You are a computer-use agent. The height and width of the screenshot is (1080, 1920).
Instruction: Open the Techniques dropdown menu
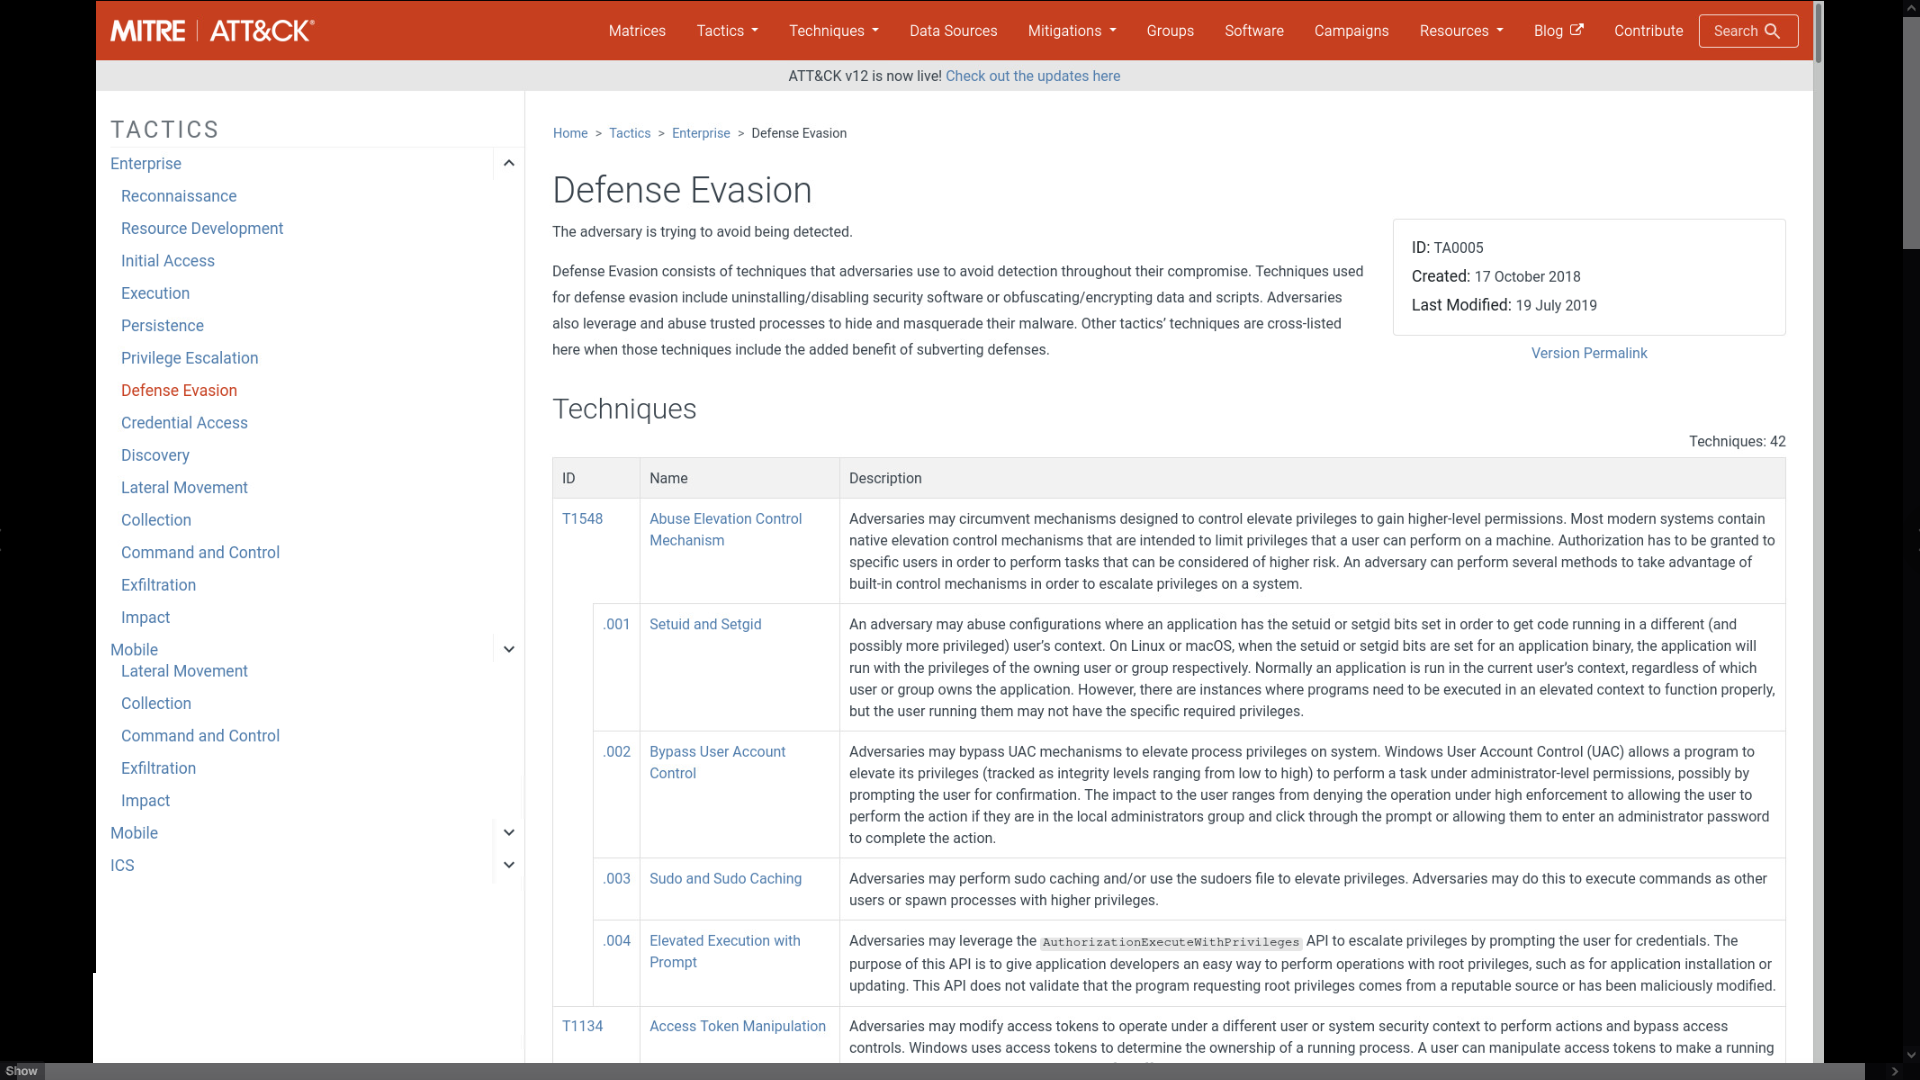(x=833, y=31)
